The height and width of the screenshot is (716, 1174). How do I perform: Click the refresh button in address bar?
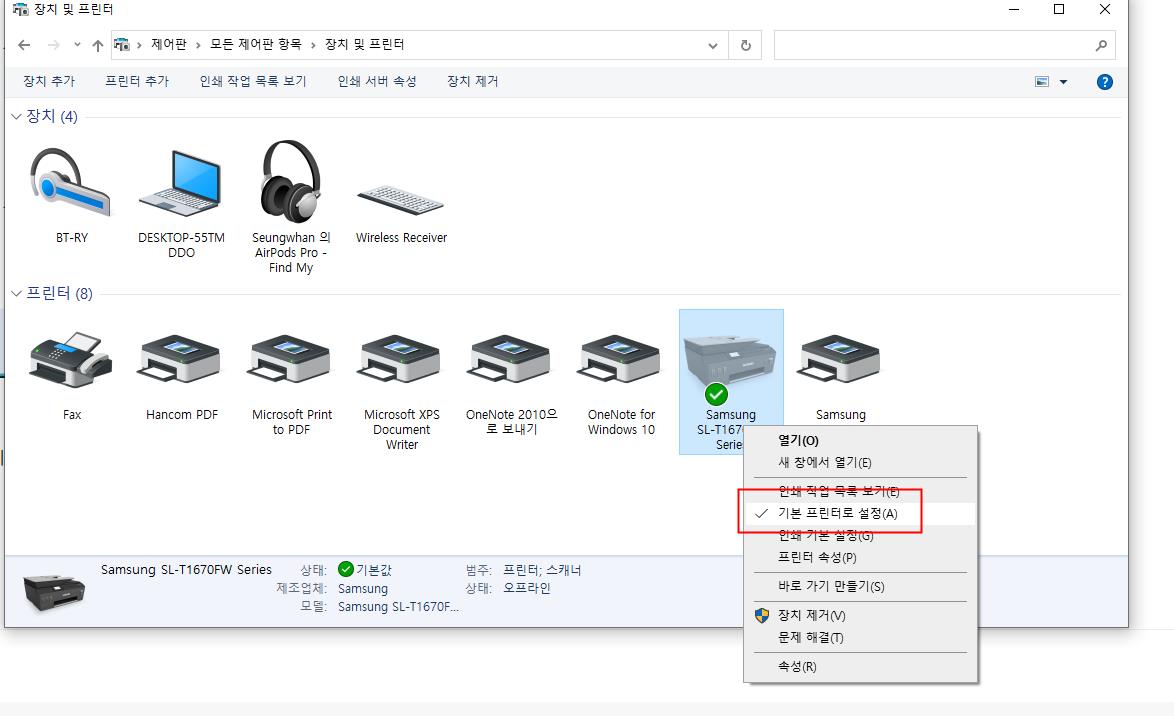click(x=746, y=45)
